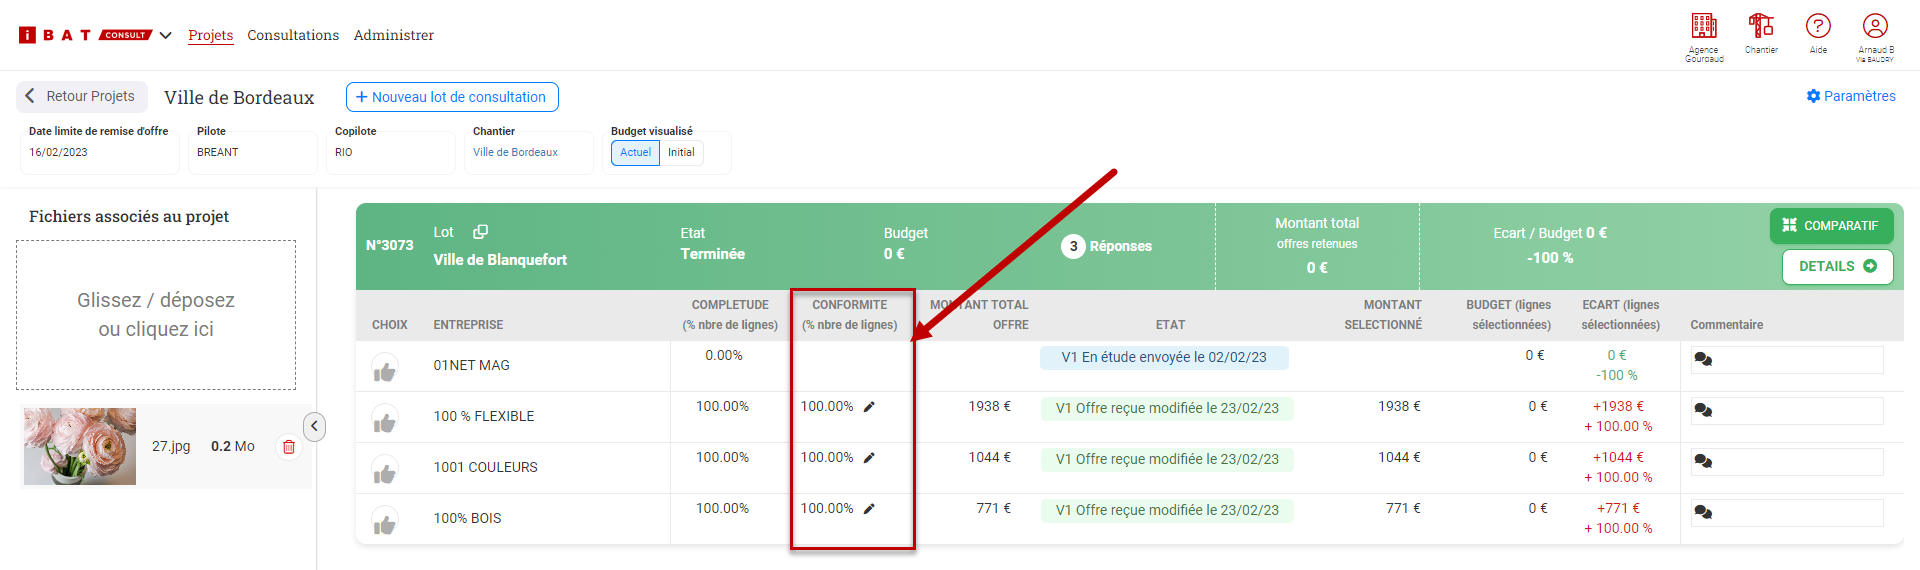The image size is (1920, 570).
Task: Open Paramètres settings
Action: 1851,96
